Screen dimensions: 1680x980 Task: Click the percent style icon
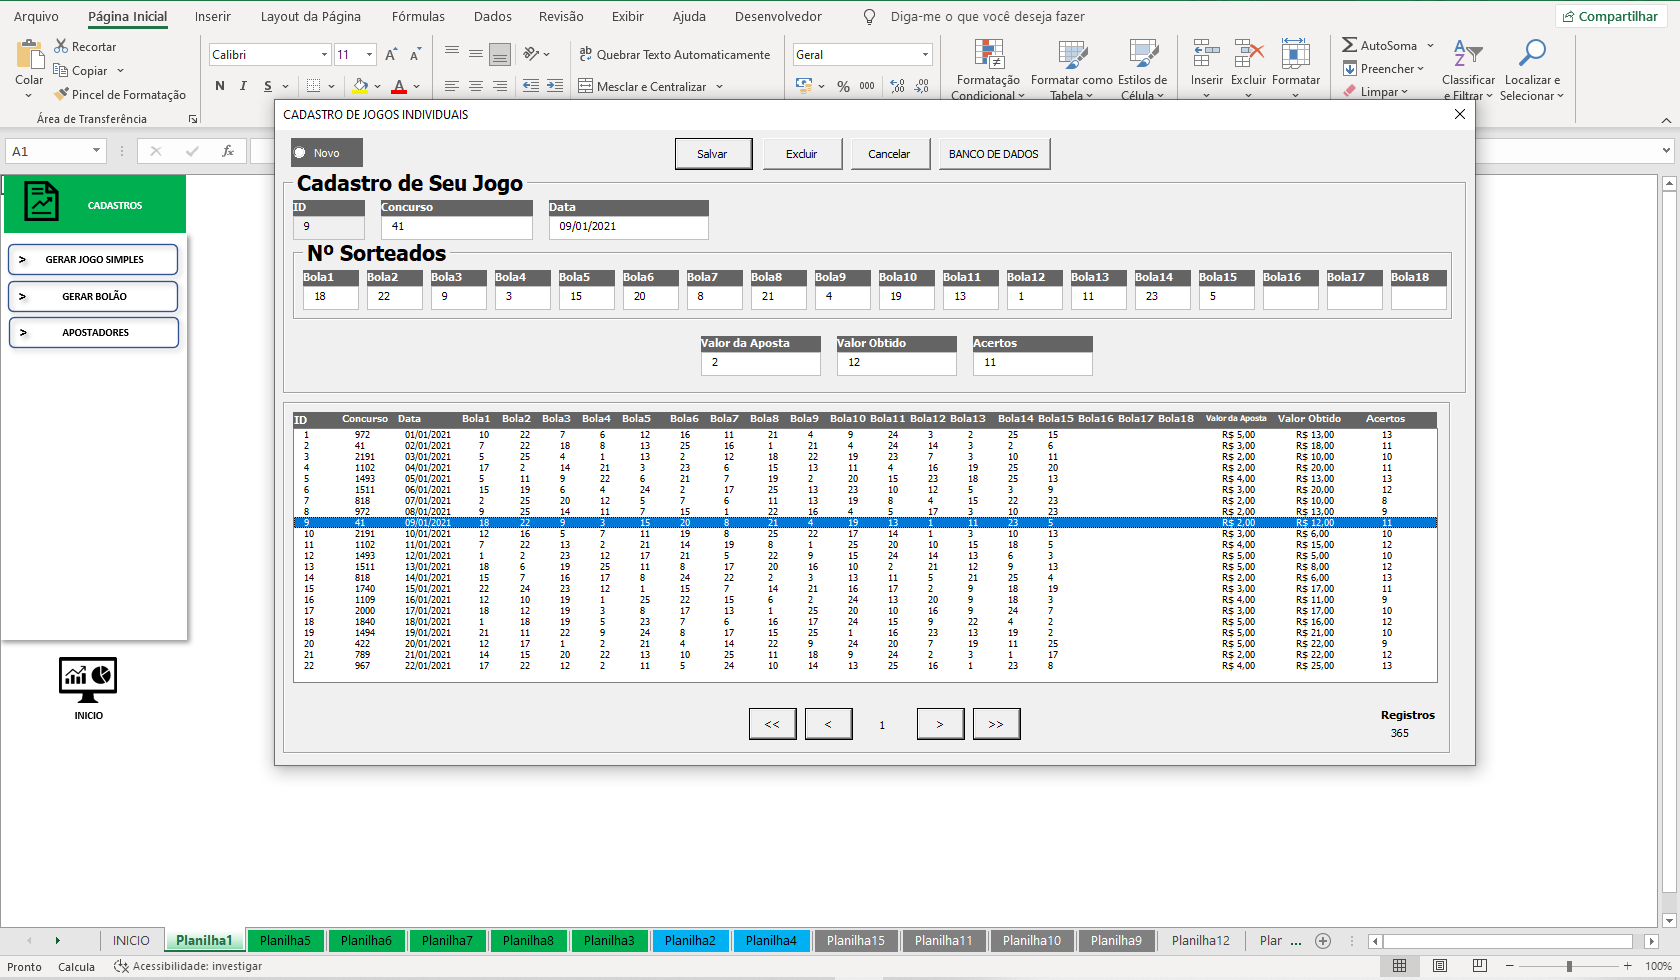click(x=843, y=86)
